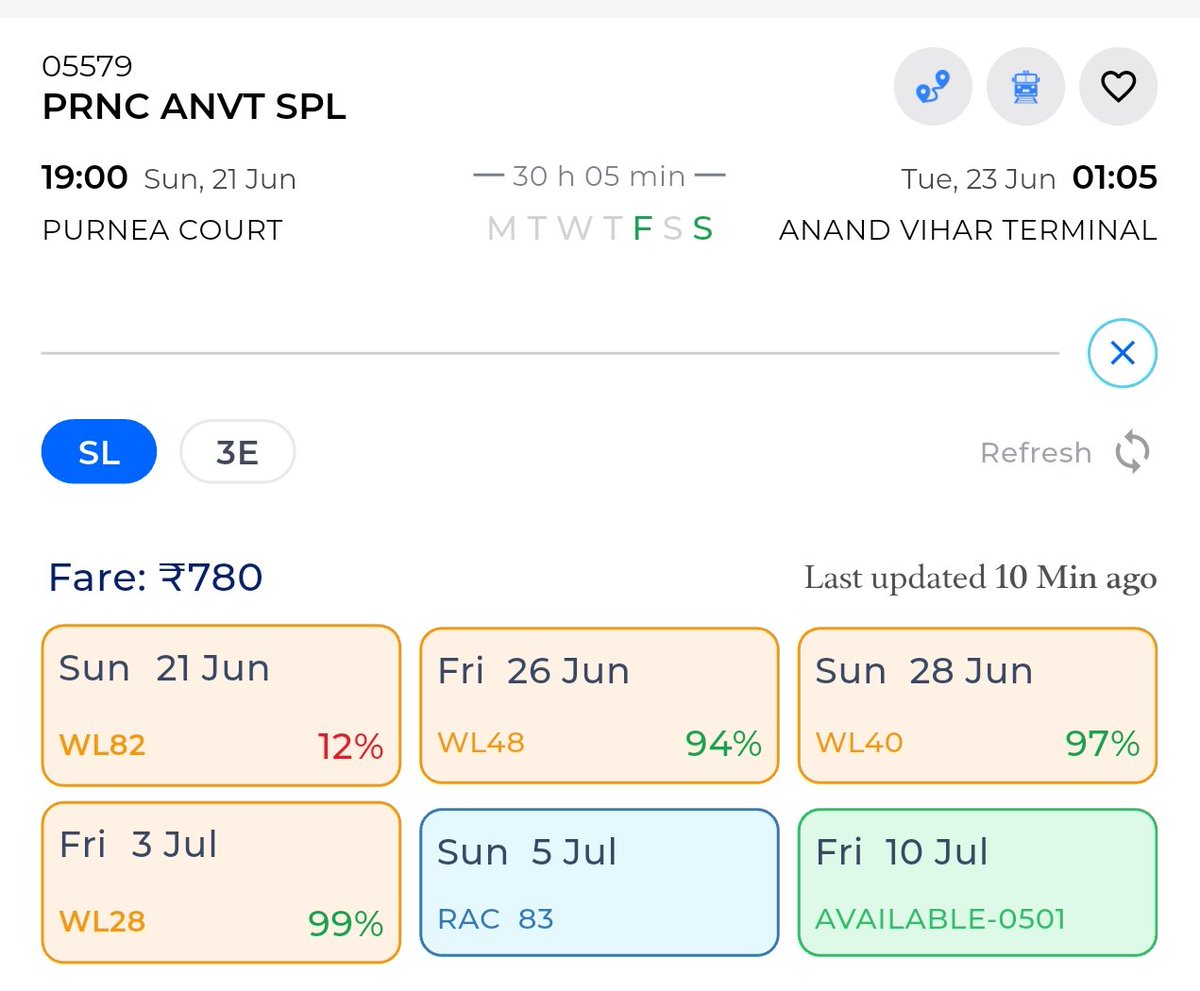
Task: Click the departure time 19:00
Action: point(85,178)
